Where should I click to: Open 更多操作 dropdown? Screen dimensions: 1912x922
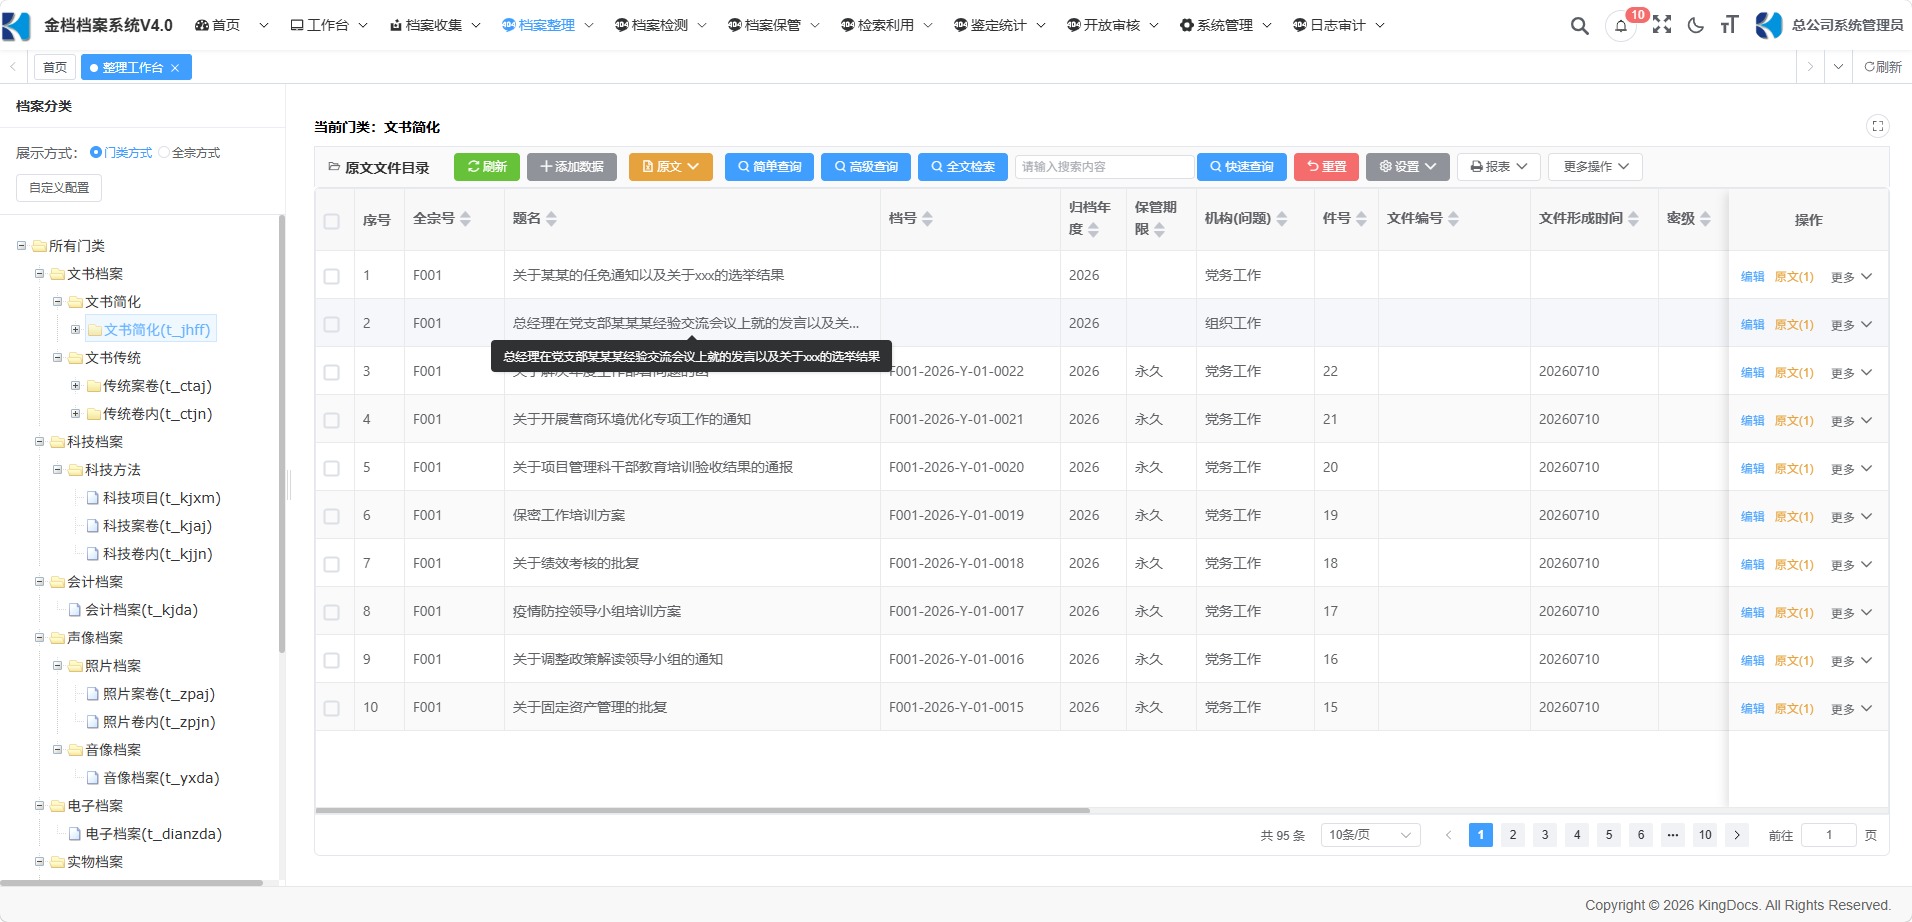tap(1596, 167)
